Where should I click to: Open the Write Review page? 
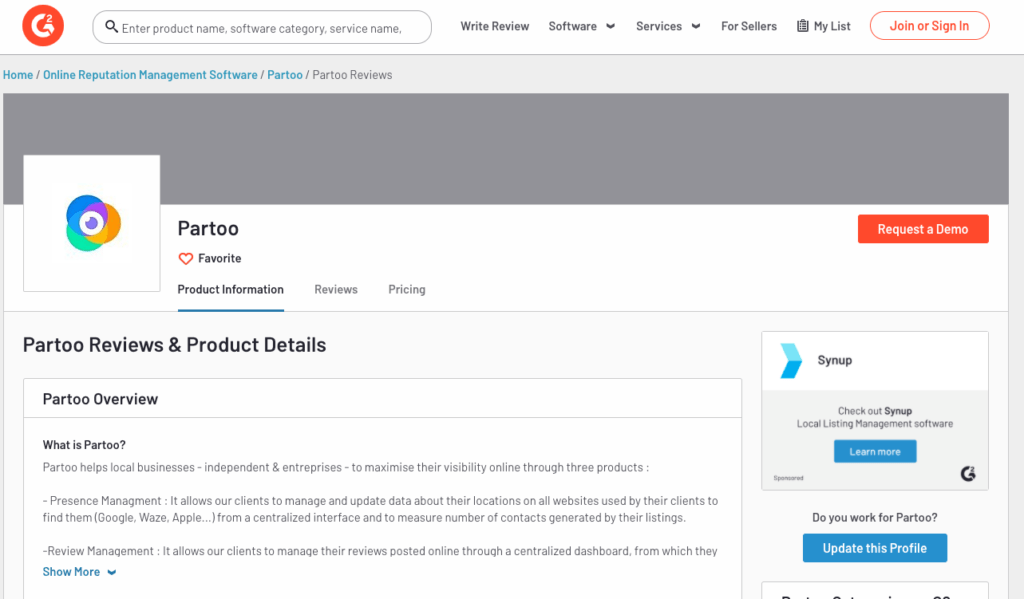point(494,26)
